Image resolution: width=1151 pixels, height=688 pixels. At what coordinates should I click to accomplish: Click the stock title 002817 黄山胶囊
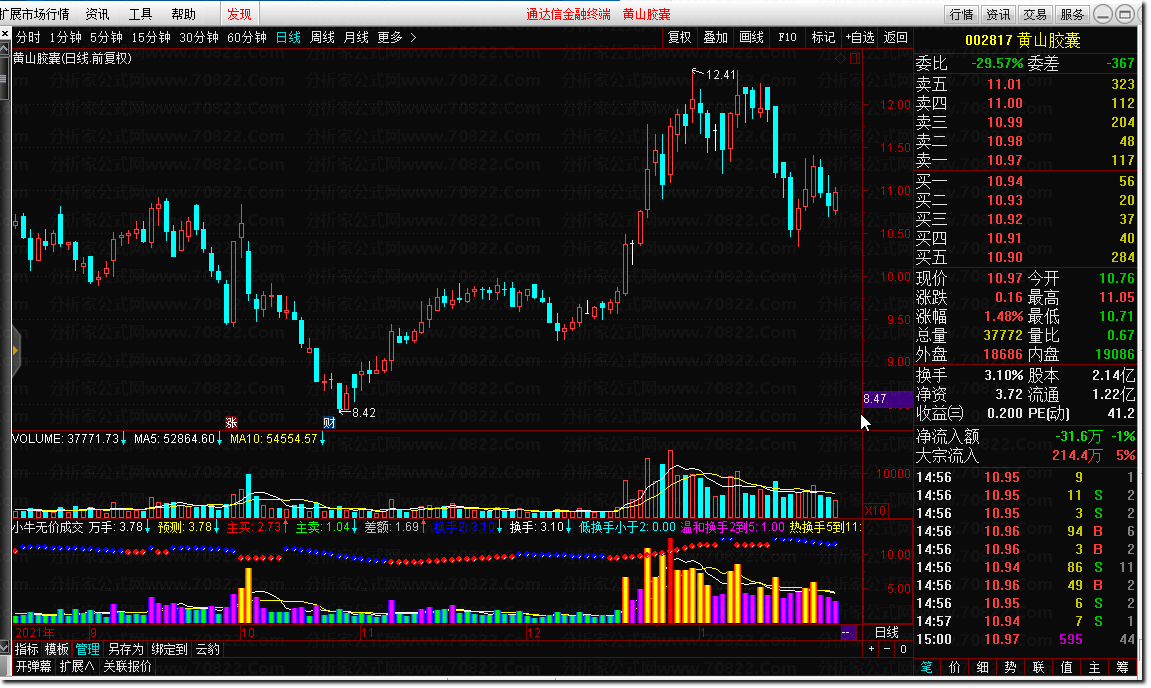click(1023, 41)
